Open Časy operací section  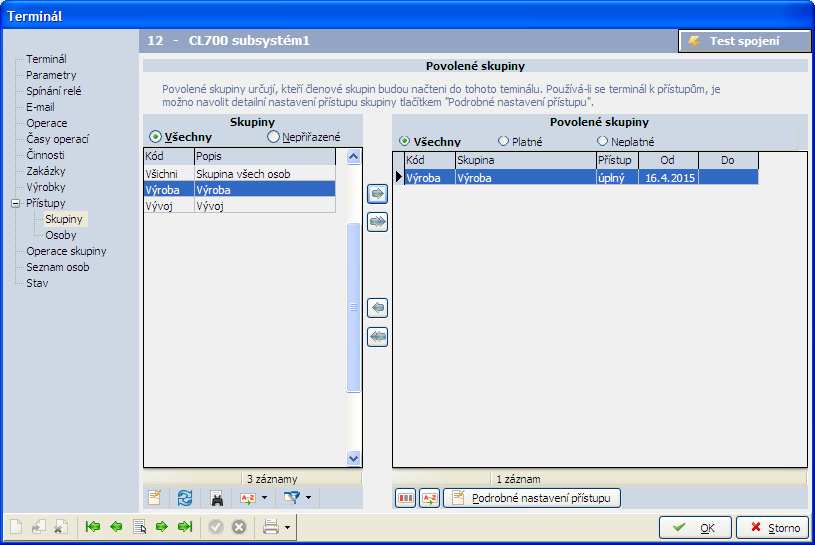click(57, 139)
